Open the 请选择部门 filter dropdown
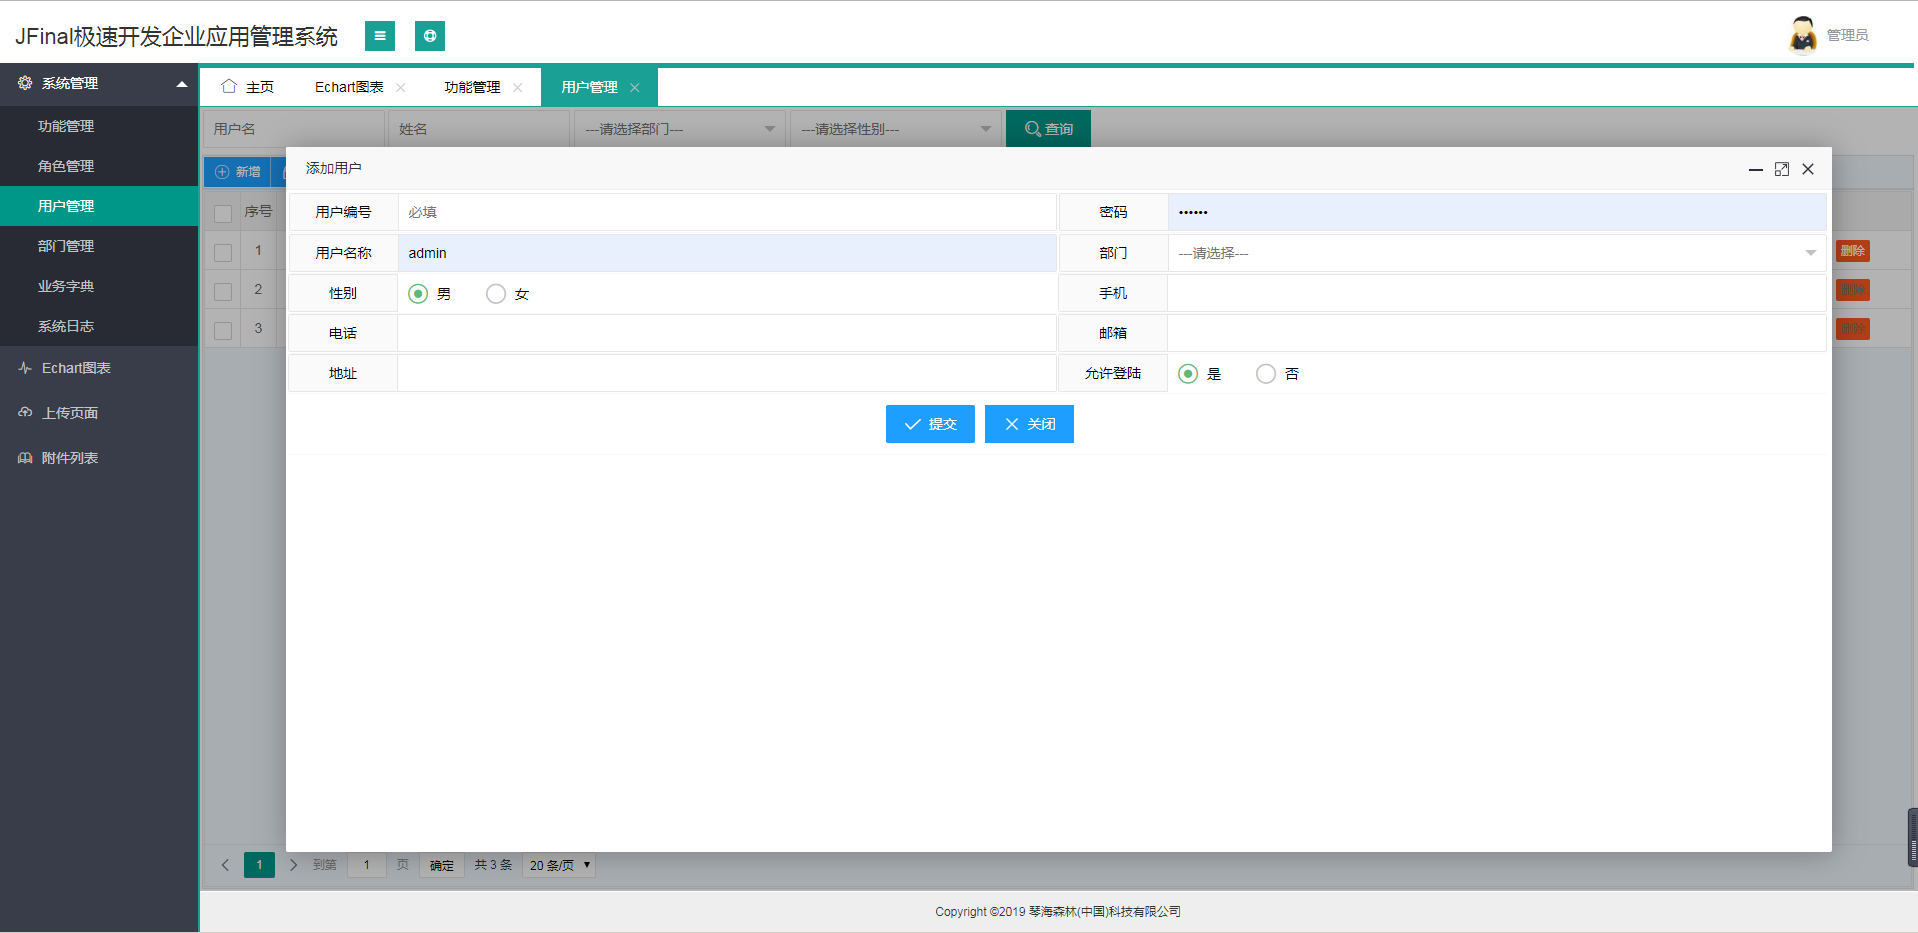Image resolution: width=1918 pixels, height=933 pixels. tap(680, 129)
